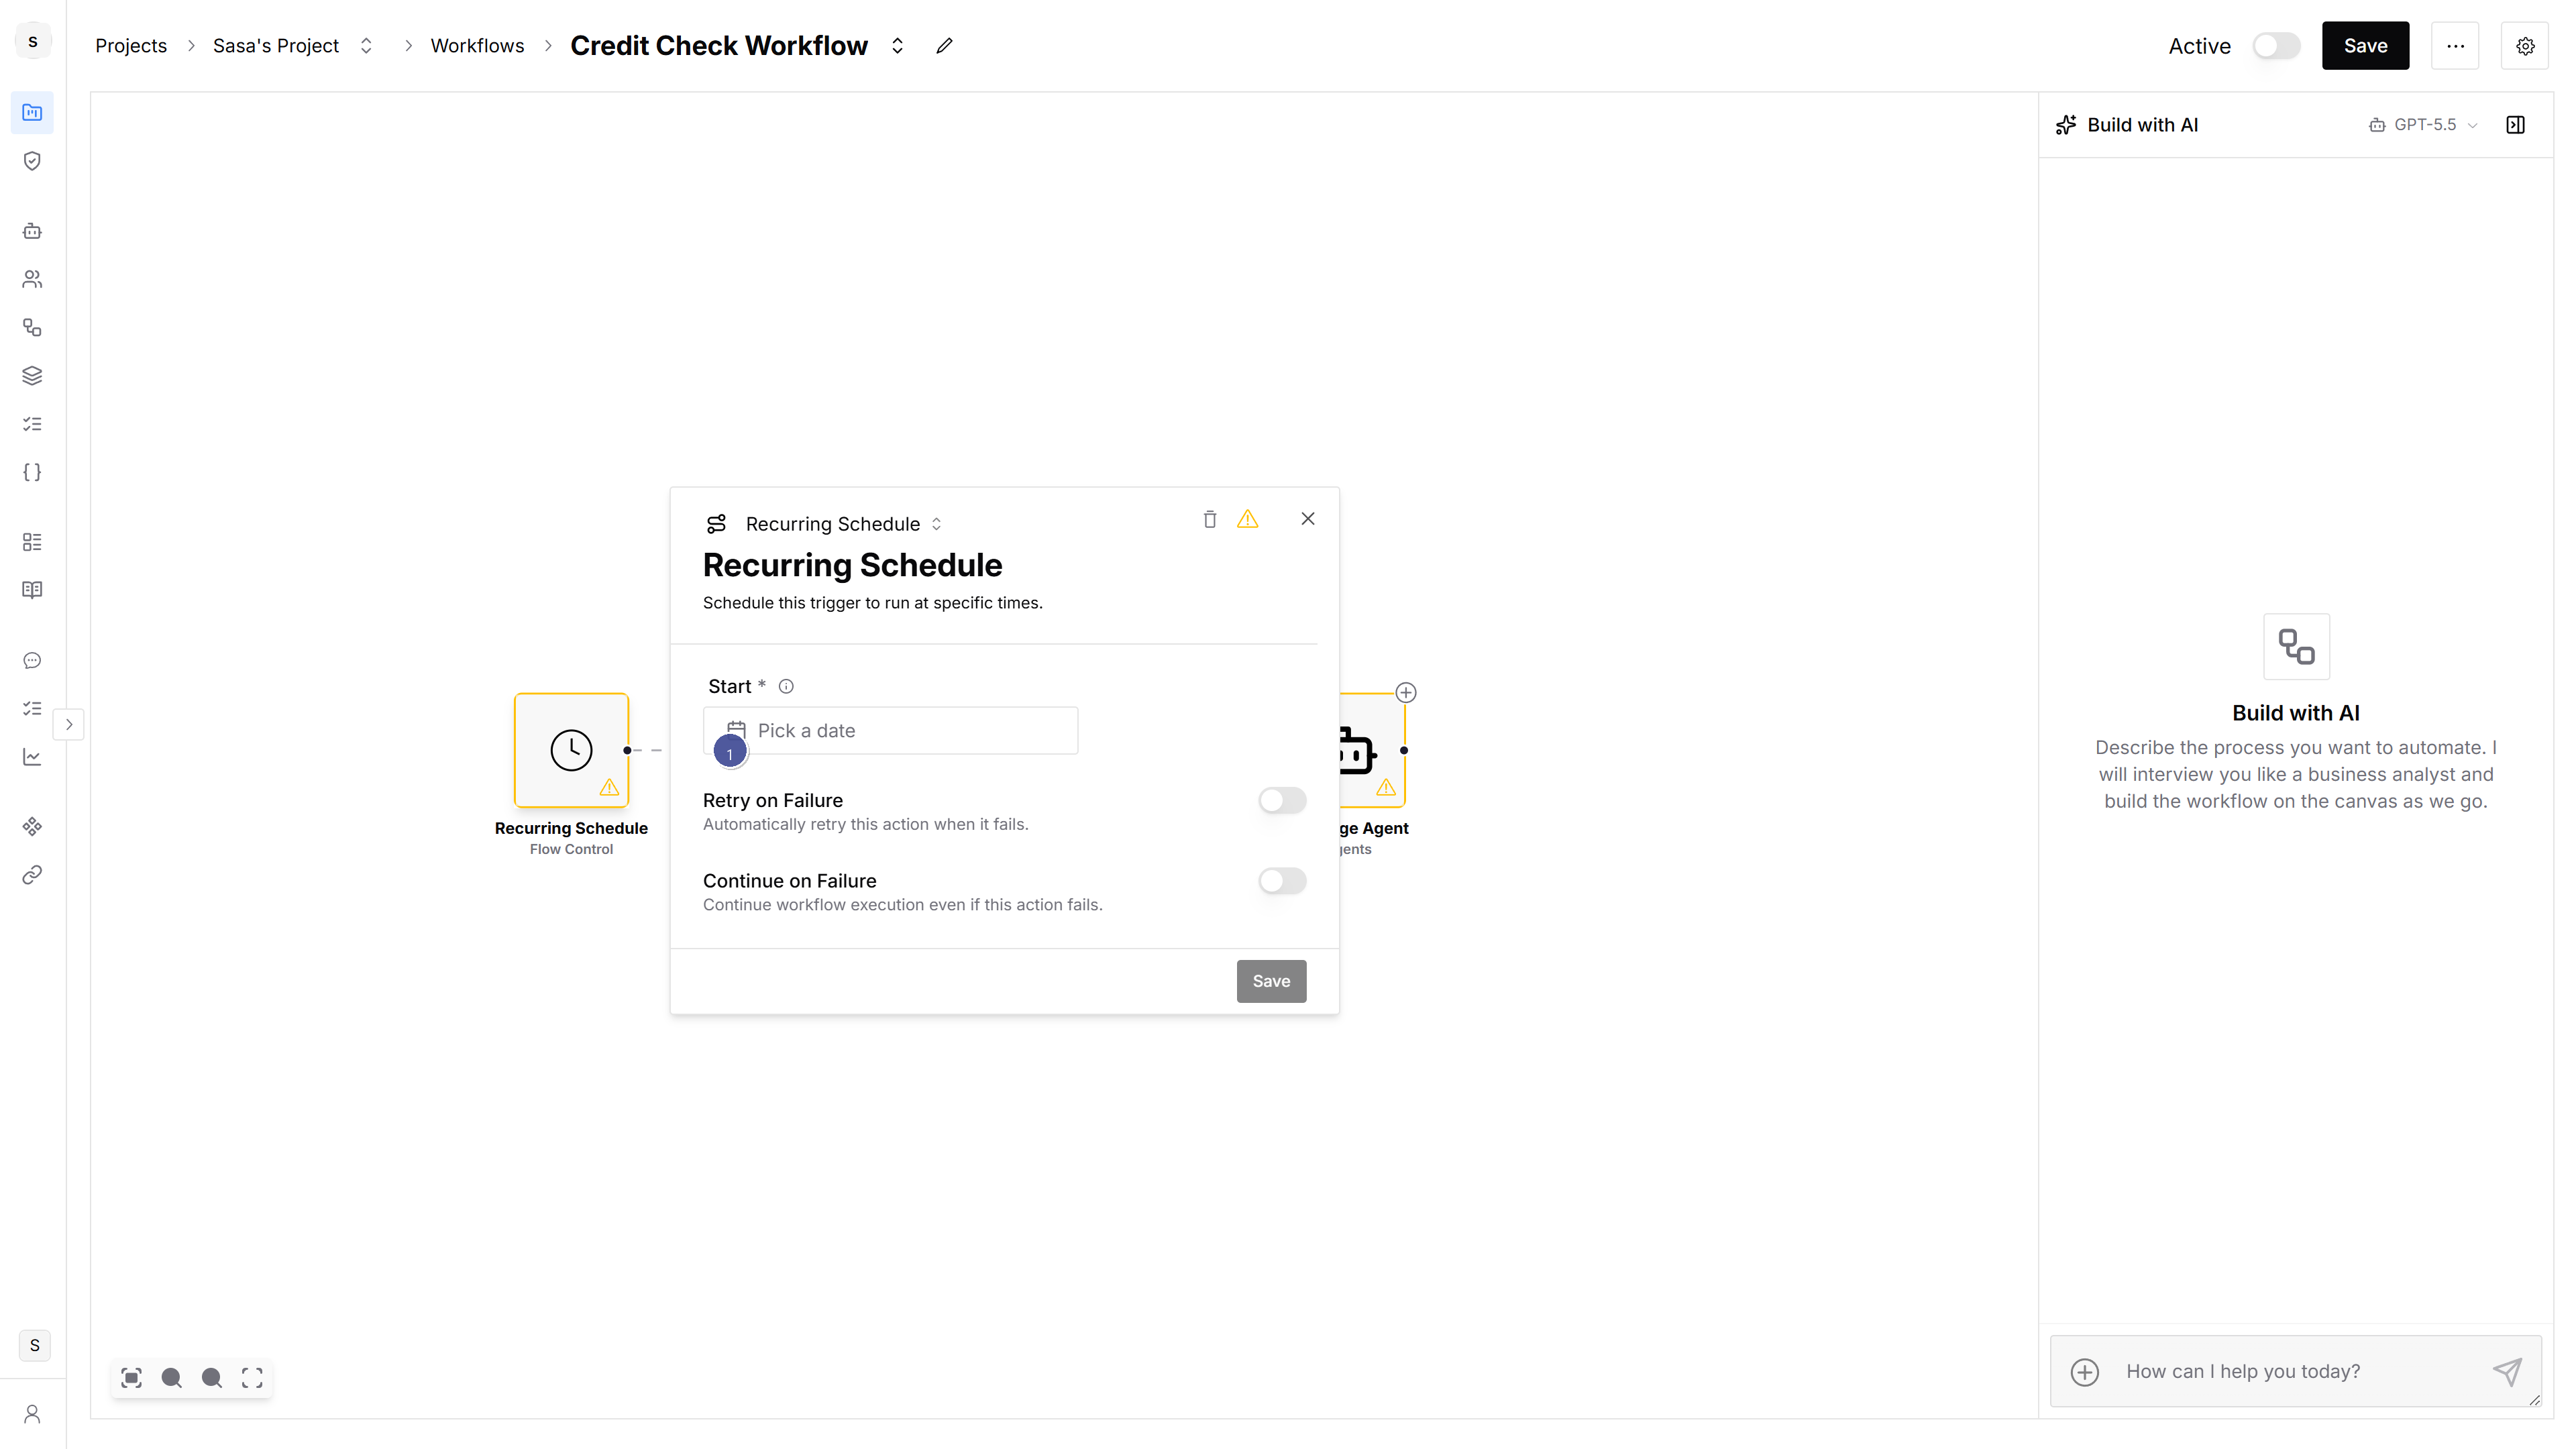Open the book documentation sidebar icon
The image size is (2576, 1449).
pos(32,590)
